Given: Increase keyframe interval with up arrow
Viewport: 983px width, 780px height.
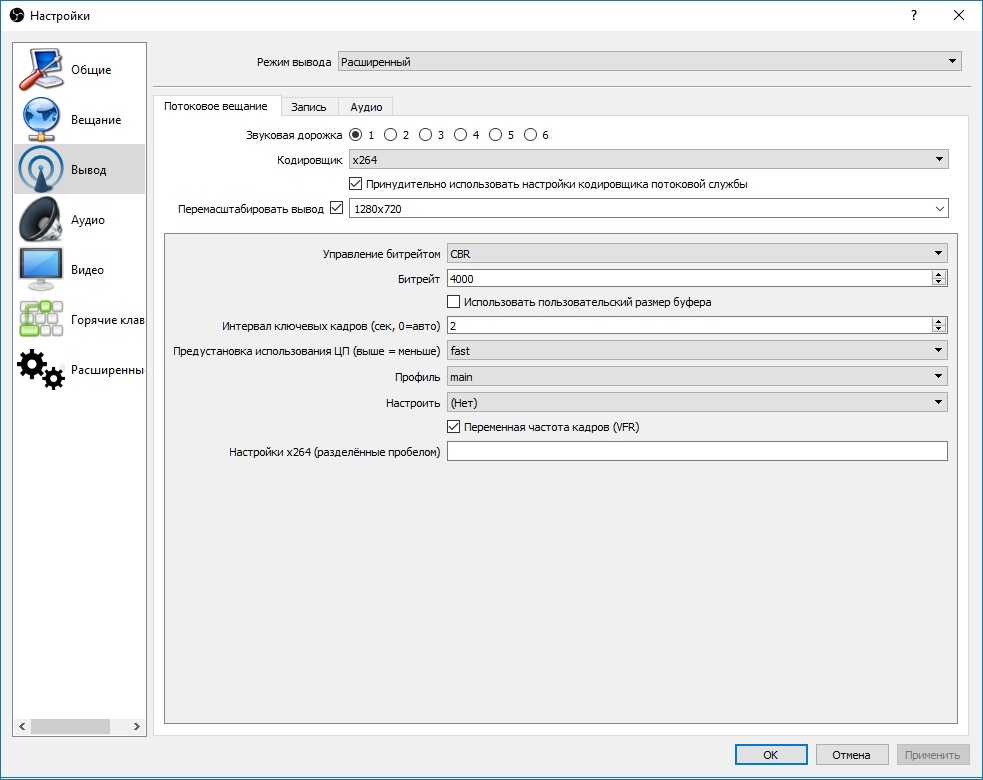Looking at the screenshot, I should [x=938, y=322].
